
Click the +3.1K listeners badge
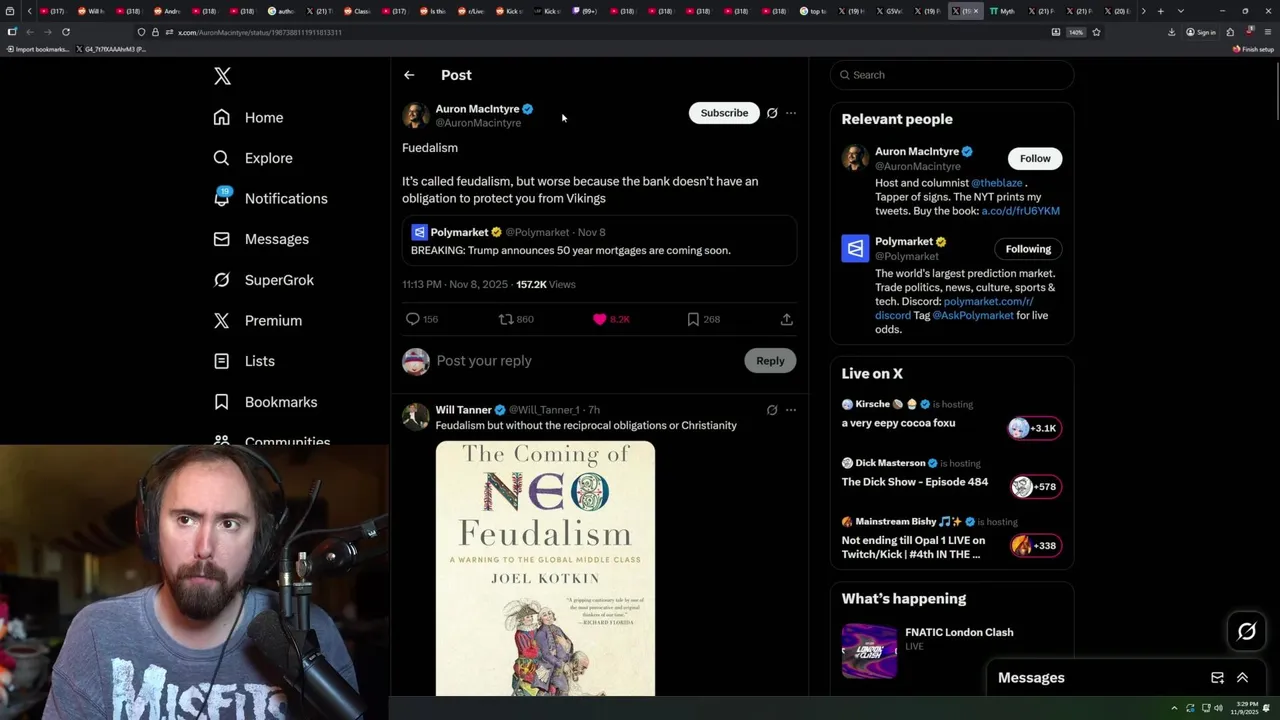(x=1034, y=428)
